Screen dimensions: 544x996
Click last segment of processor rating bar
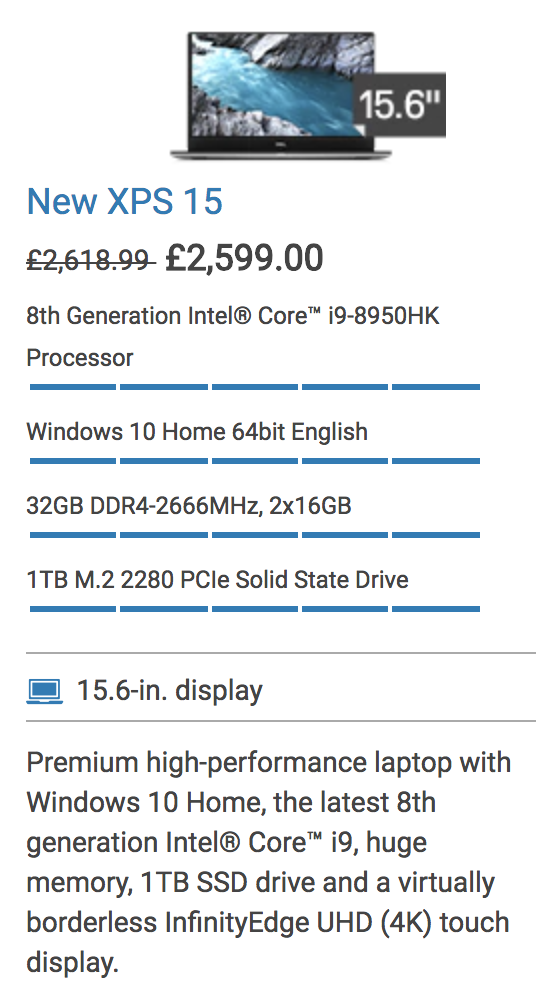point(436,386)
